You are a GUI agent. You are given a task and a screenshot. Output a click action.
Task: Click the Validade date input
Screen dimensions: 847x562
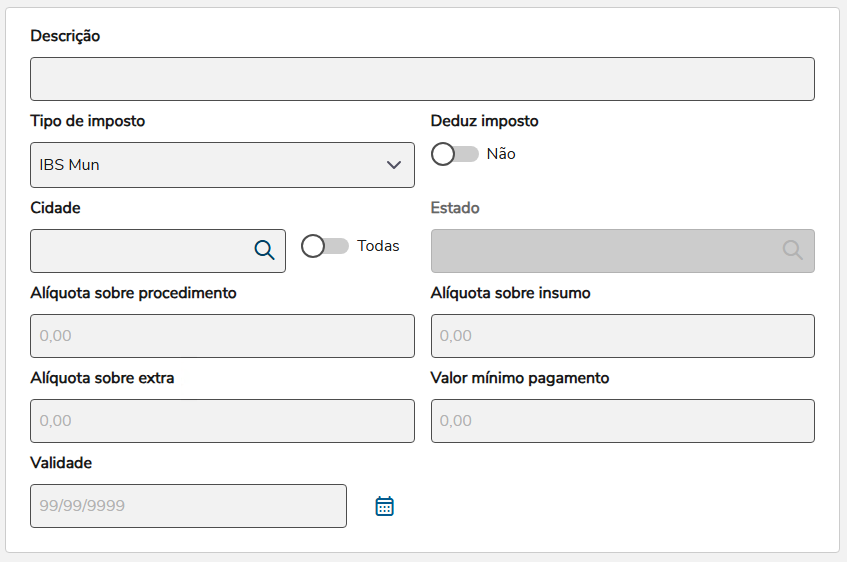[188, 506]
